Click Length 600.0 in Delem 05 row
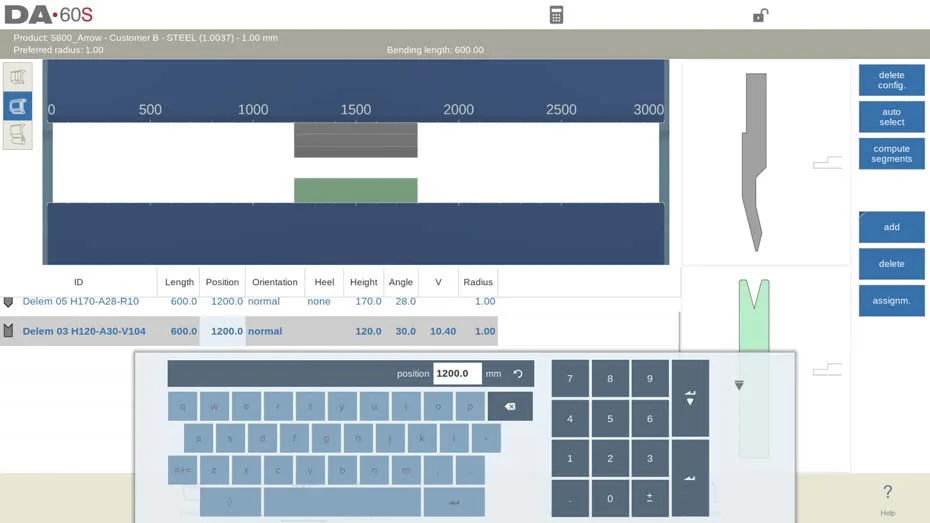Image resolution: width=930 pixels, height=523 pixels. (x=184, y=301)
